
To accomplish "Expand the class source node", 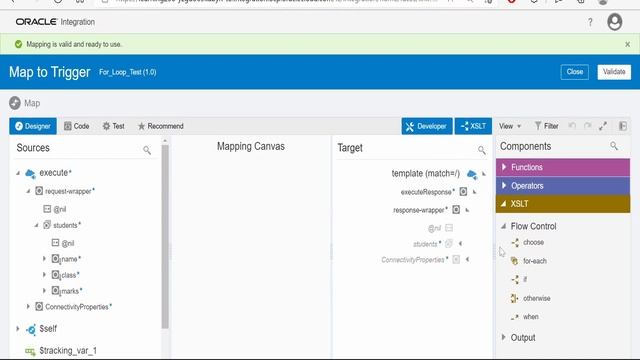I will point(44,275).
